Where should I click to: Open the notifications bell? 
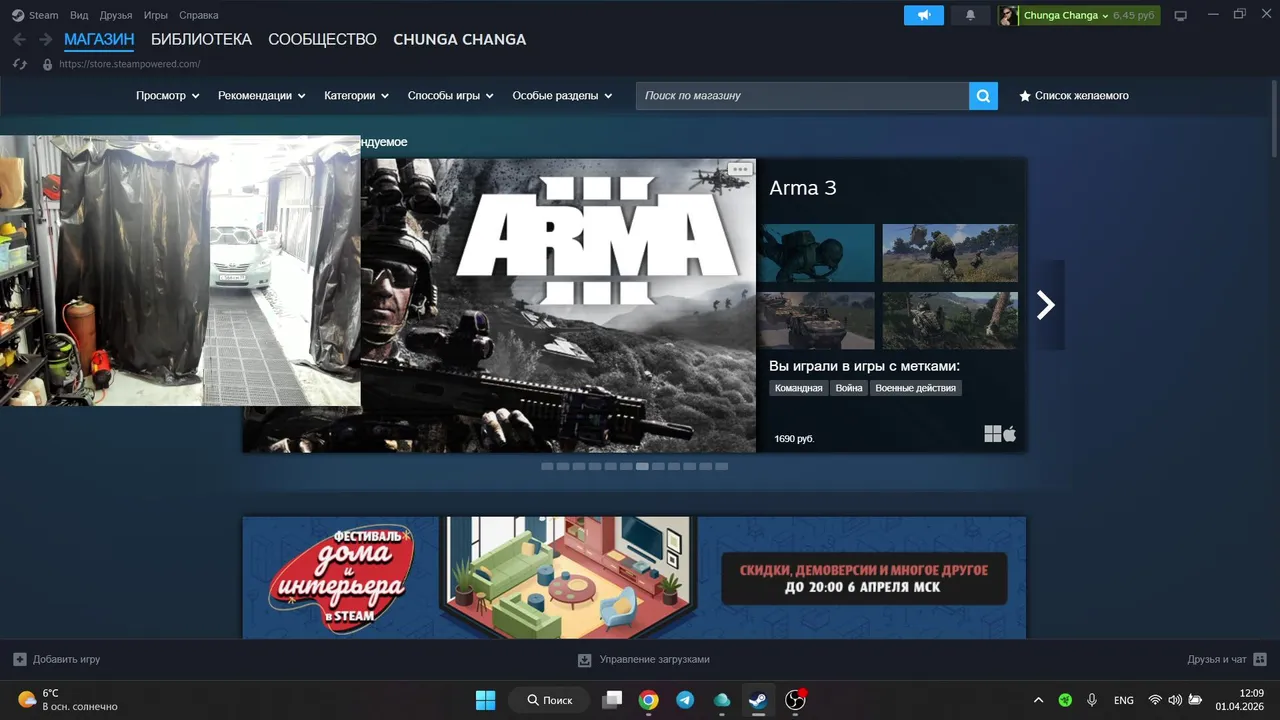click(x=970, y=15)
